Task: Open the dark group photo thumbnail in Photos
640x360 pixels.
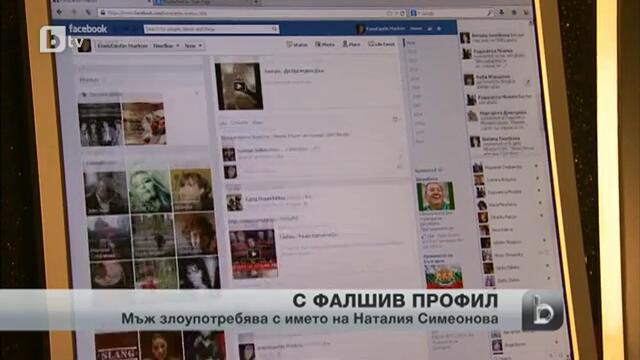Action: (100, 124)
